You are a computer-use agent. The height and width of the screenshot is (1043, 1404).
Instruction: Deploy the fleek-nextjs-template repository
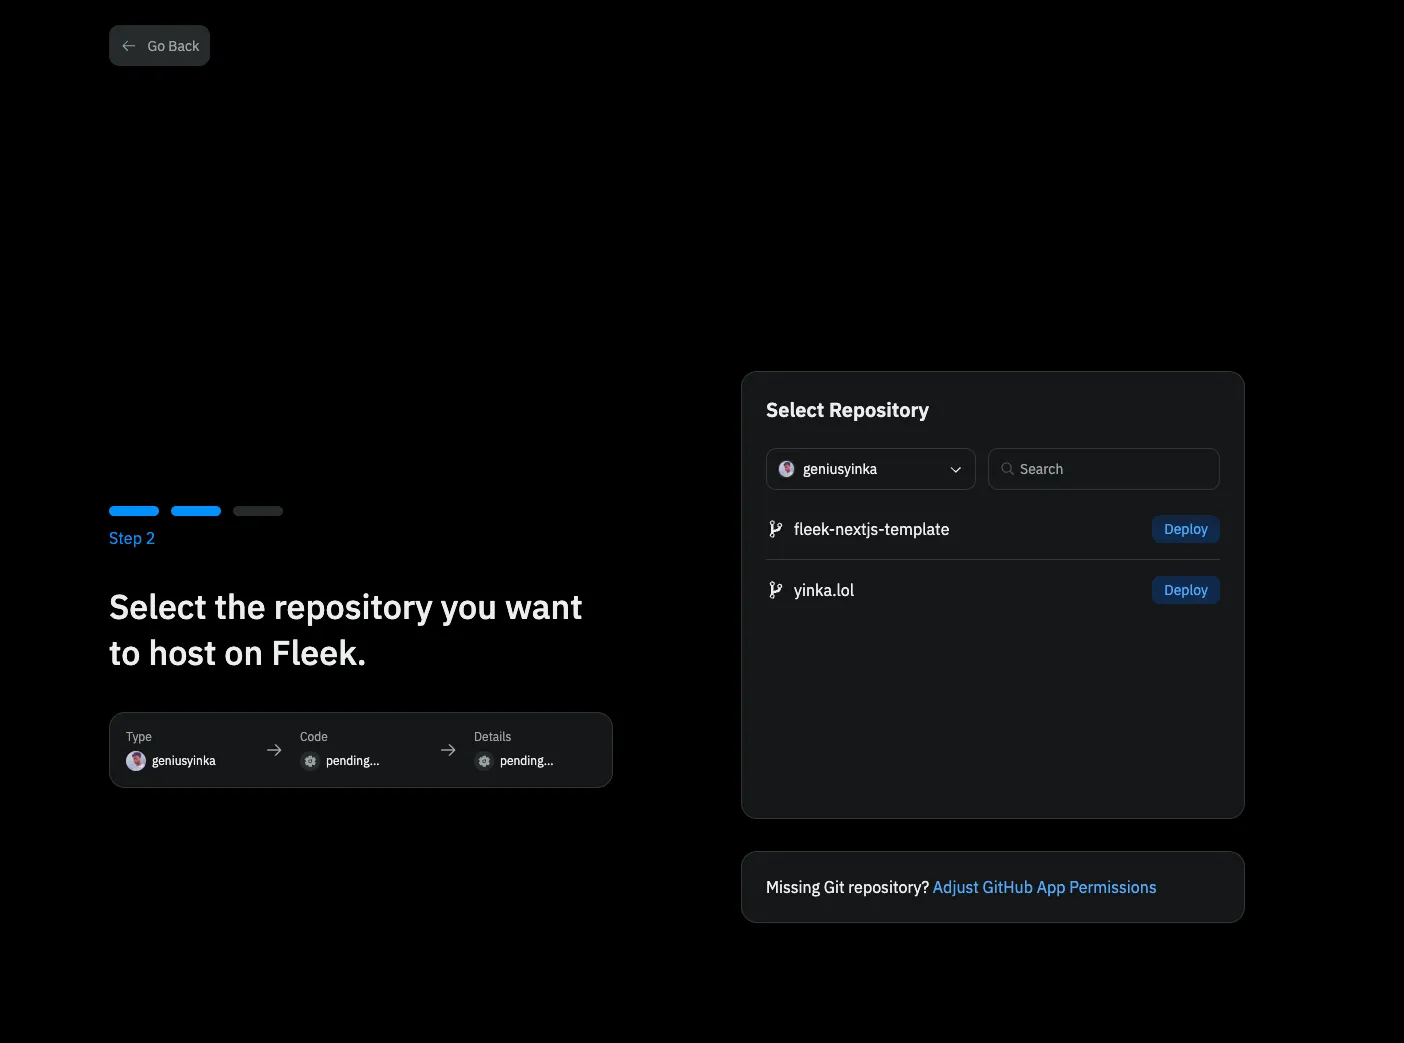tap(1185, 529)
